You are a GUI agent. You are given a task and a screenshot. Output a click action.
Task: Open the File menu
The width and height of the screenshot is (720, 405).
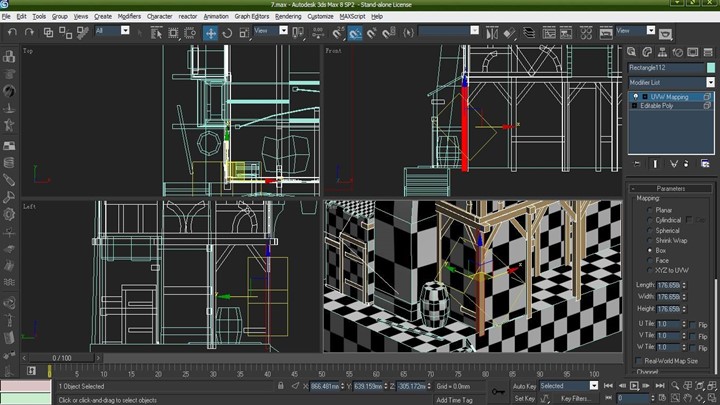(x=6, y=16)
